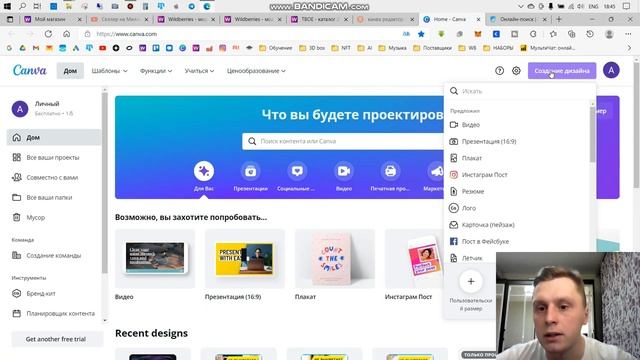This screenshot has width=640, height=360.
Task: Open Windows taskbar search
Action: pos(22,6)
